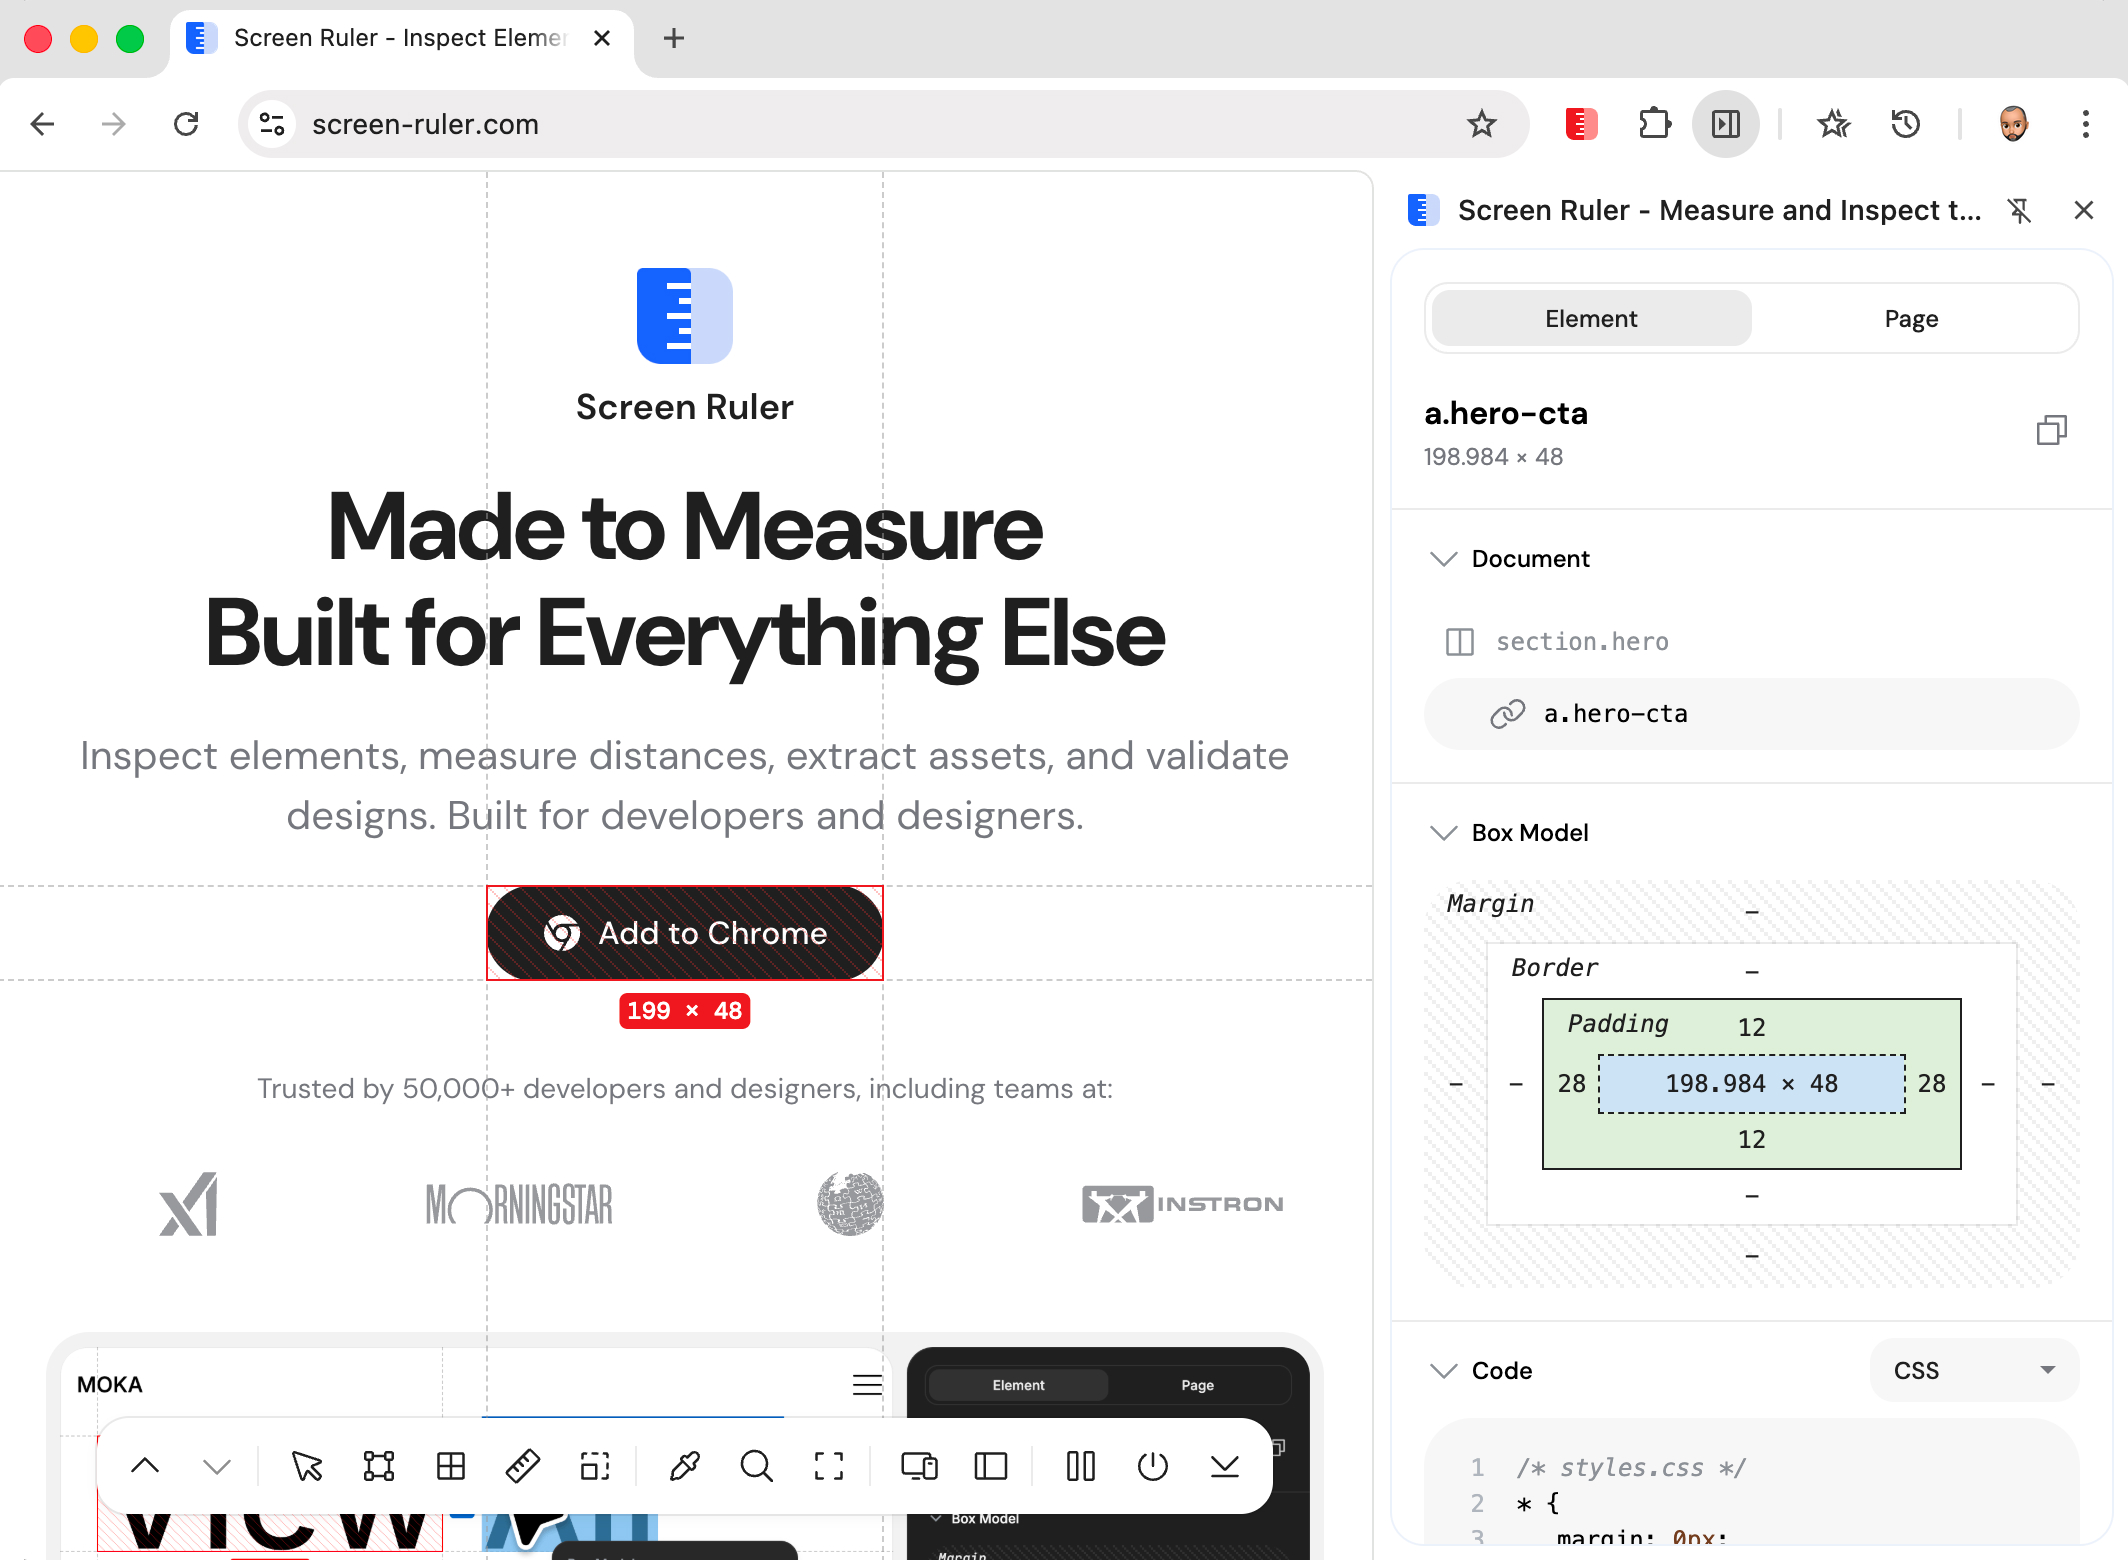Pick the dashed area selection tool

pos(595,1466)
